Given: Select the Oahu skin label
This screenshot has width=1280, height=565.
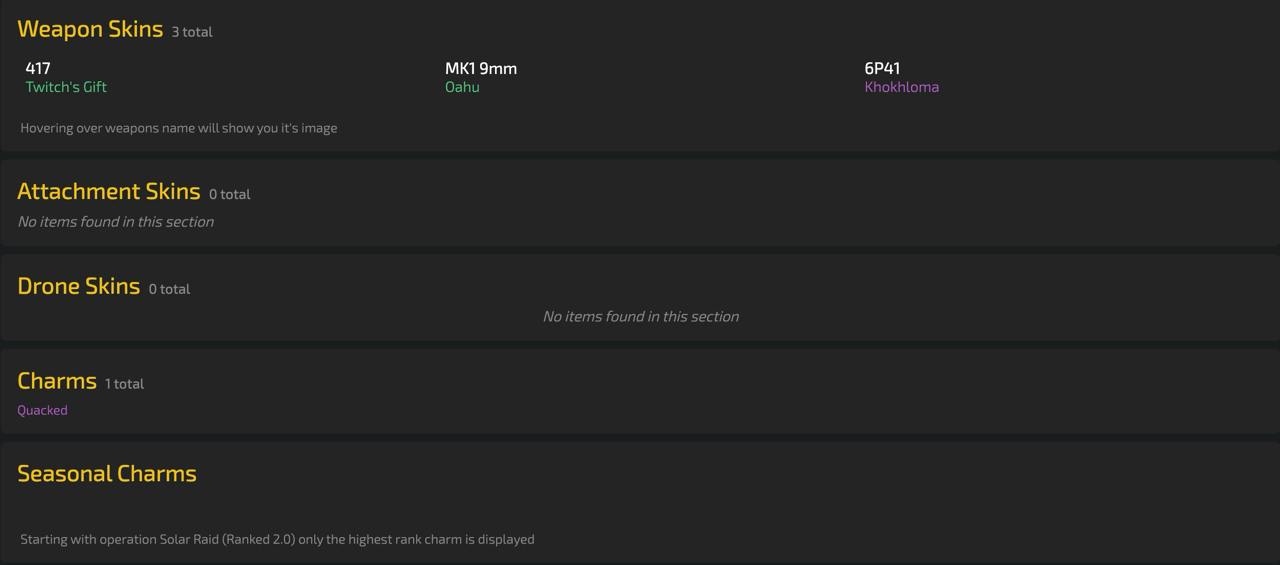Looking at the screenshot, I should coord(462,87).
